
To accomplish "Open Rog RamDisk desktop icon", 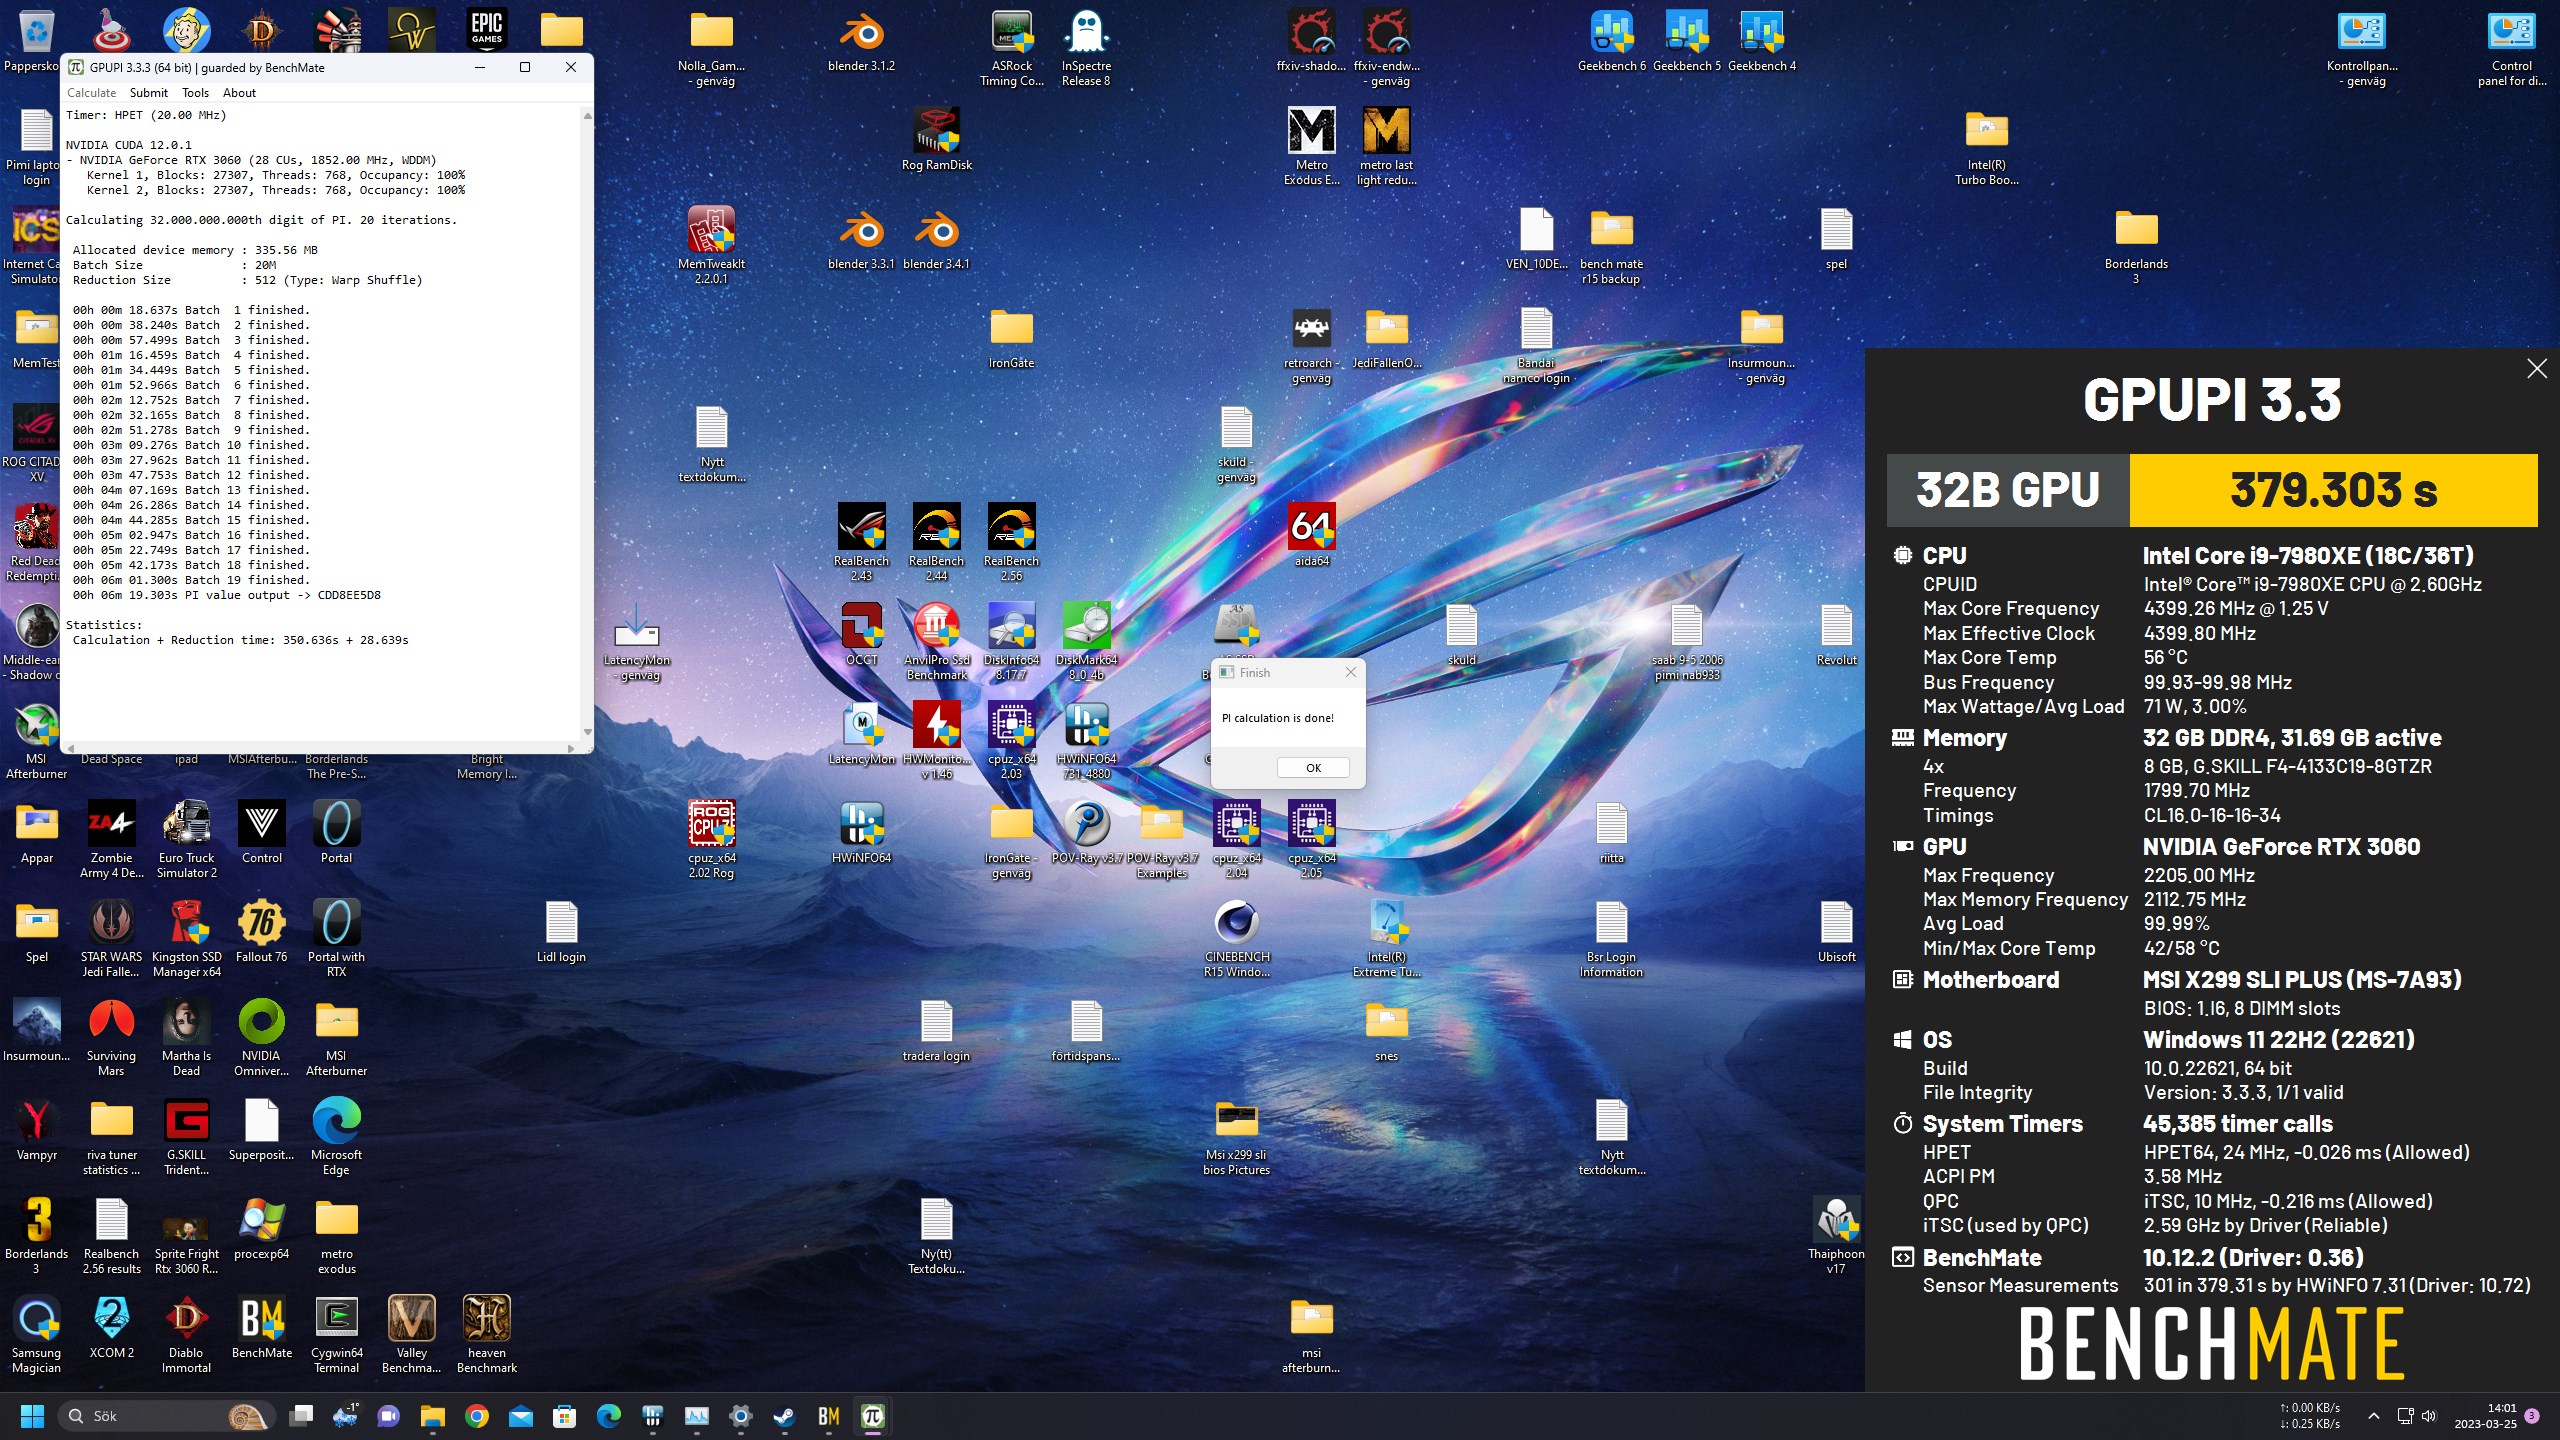I will pos(936,141).
